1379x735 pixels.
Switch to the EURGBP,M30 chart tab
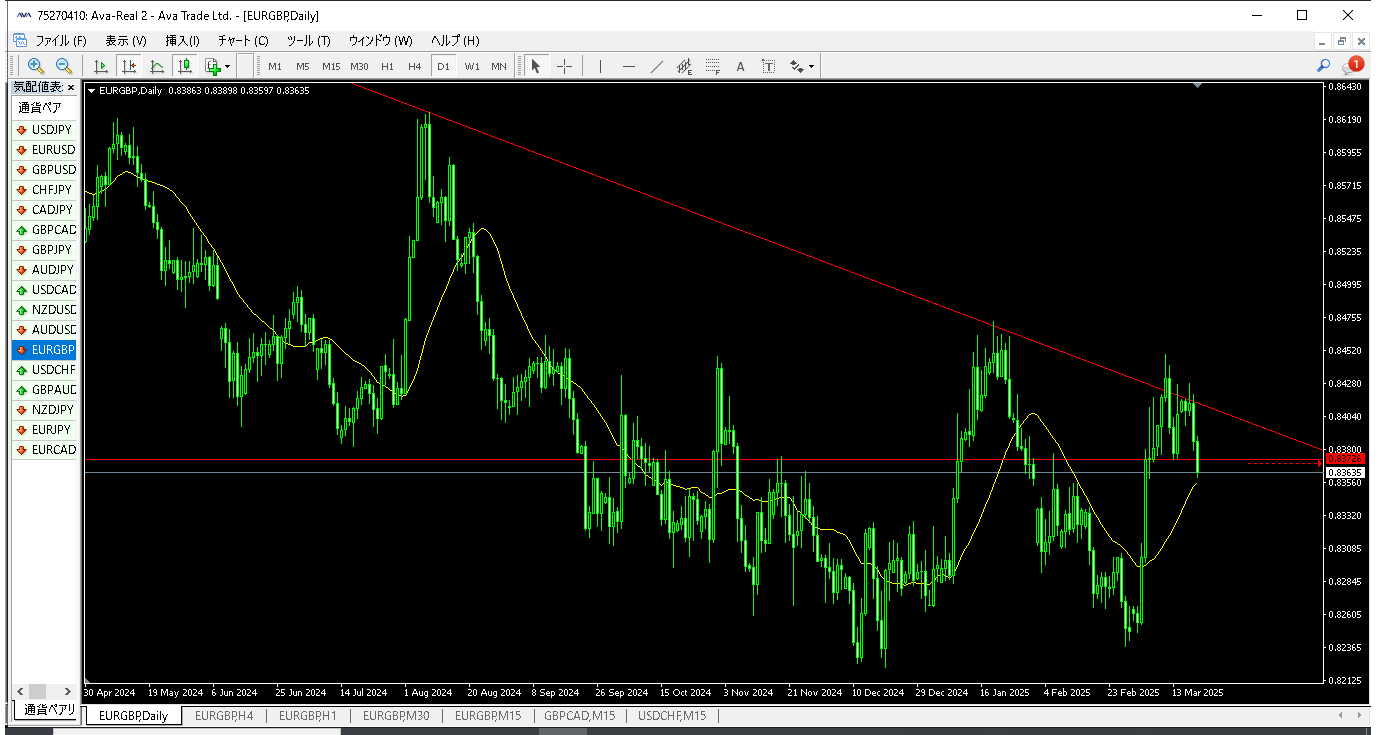pos(396,716)
